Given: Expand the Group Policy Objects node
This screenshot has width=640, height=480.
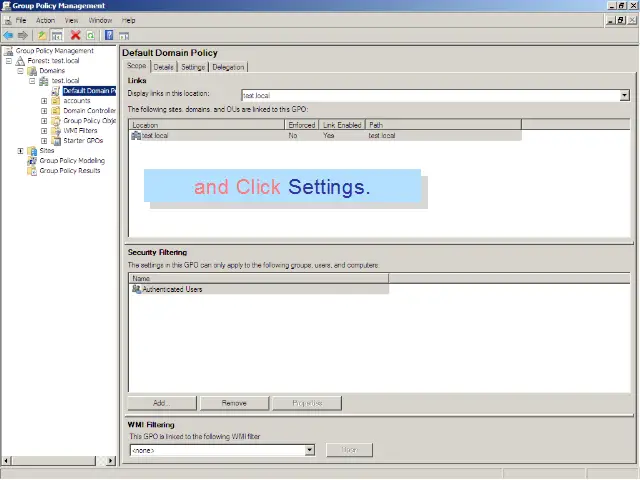Looking at the screenshot, I should pyautogui.click(x=44, y=121).
